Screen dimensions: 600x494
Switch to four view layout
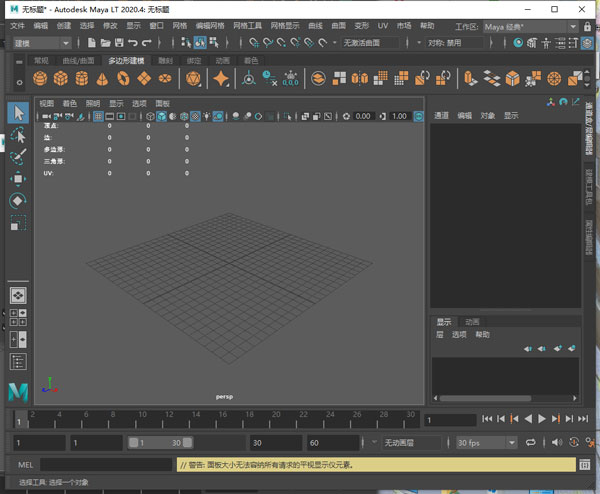(x=18, y=318)
